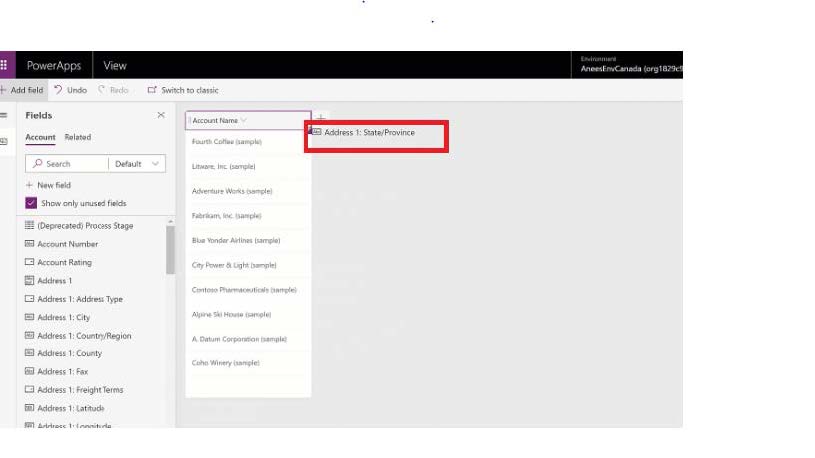Select the City Power & Light (sample) row
This screenshot has height=458, width=815.
point(248,265)
